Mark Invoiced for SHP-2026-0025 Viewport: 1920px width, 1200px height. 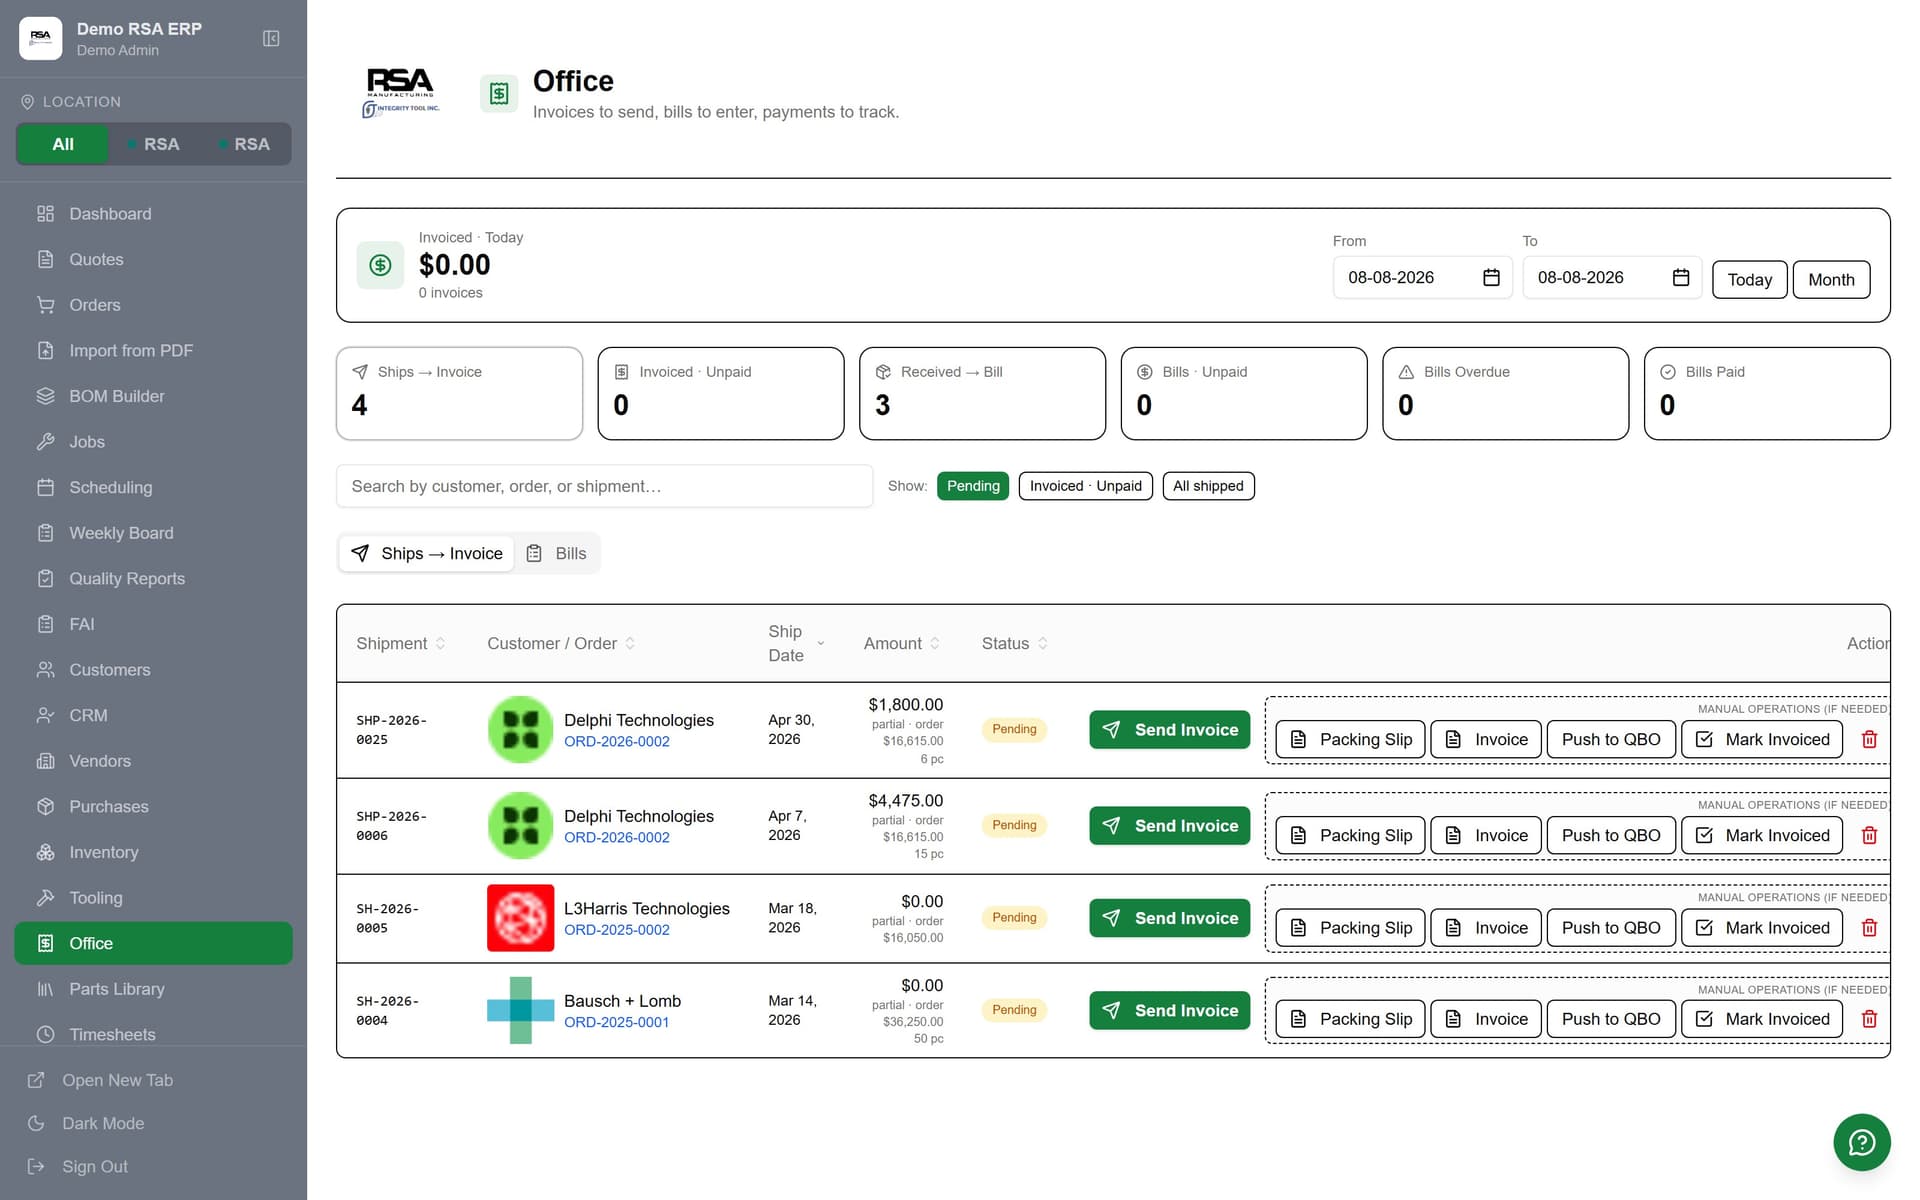point(1761,739)
